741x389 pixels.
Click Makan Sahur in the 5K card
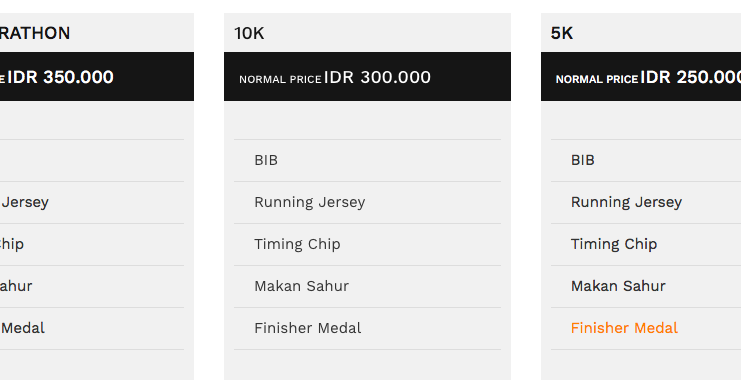pyautogui.click(x=618, y=286)
